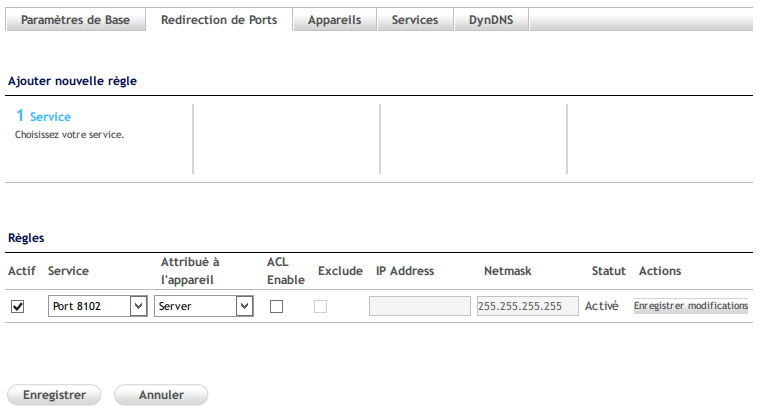Open the Paramètres de Base tab
The width and height of the screenshot is (759, 418).
[76, 20]
